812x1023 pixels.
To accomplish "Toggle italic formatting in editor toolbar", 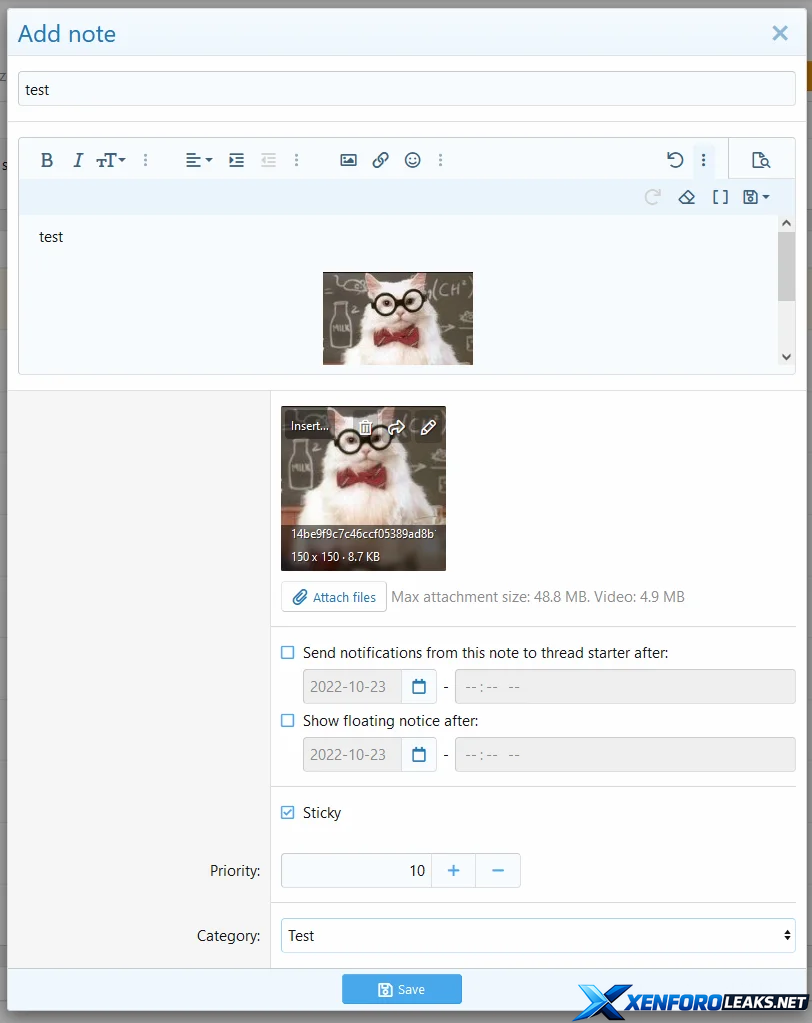I will point(77,160).
